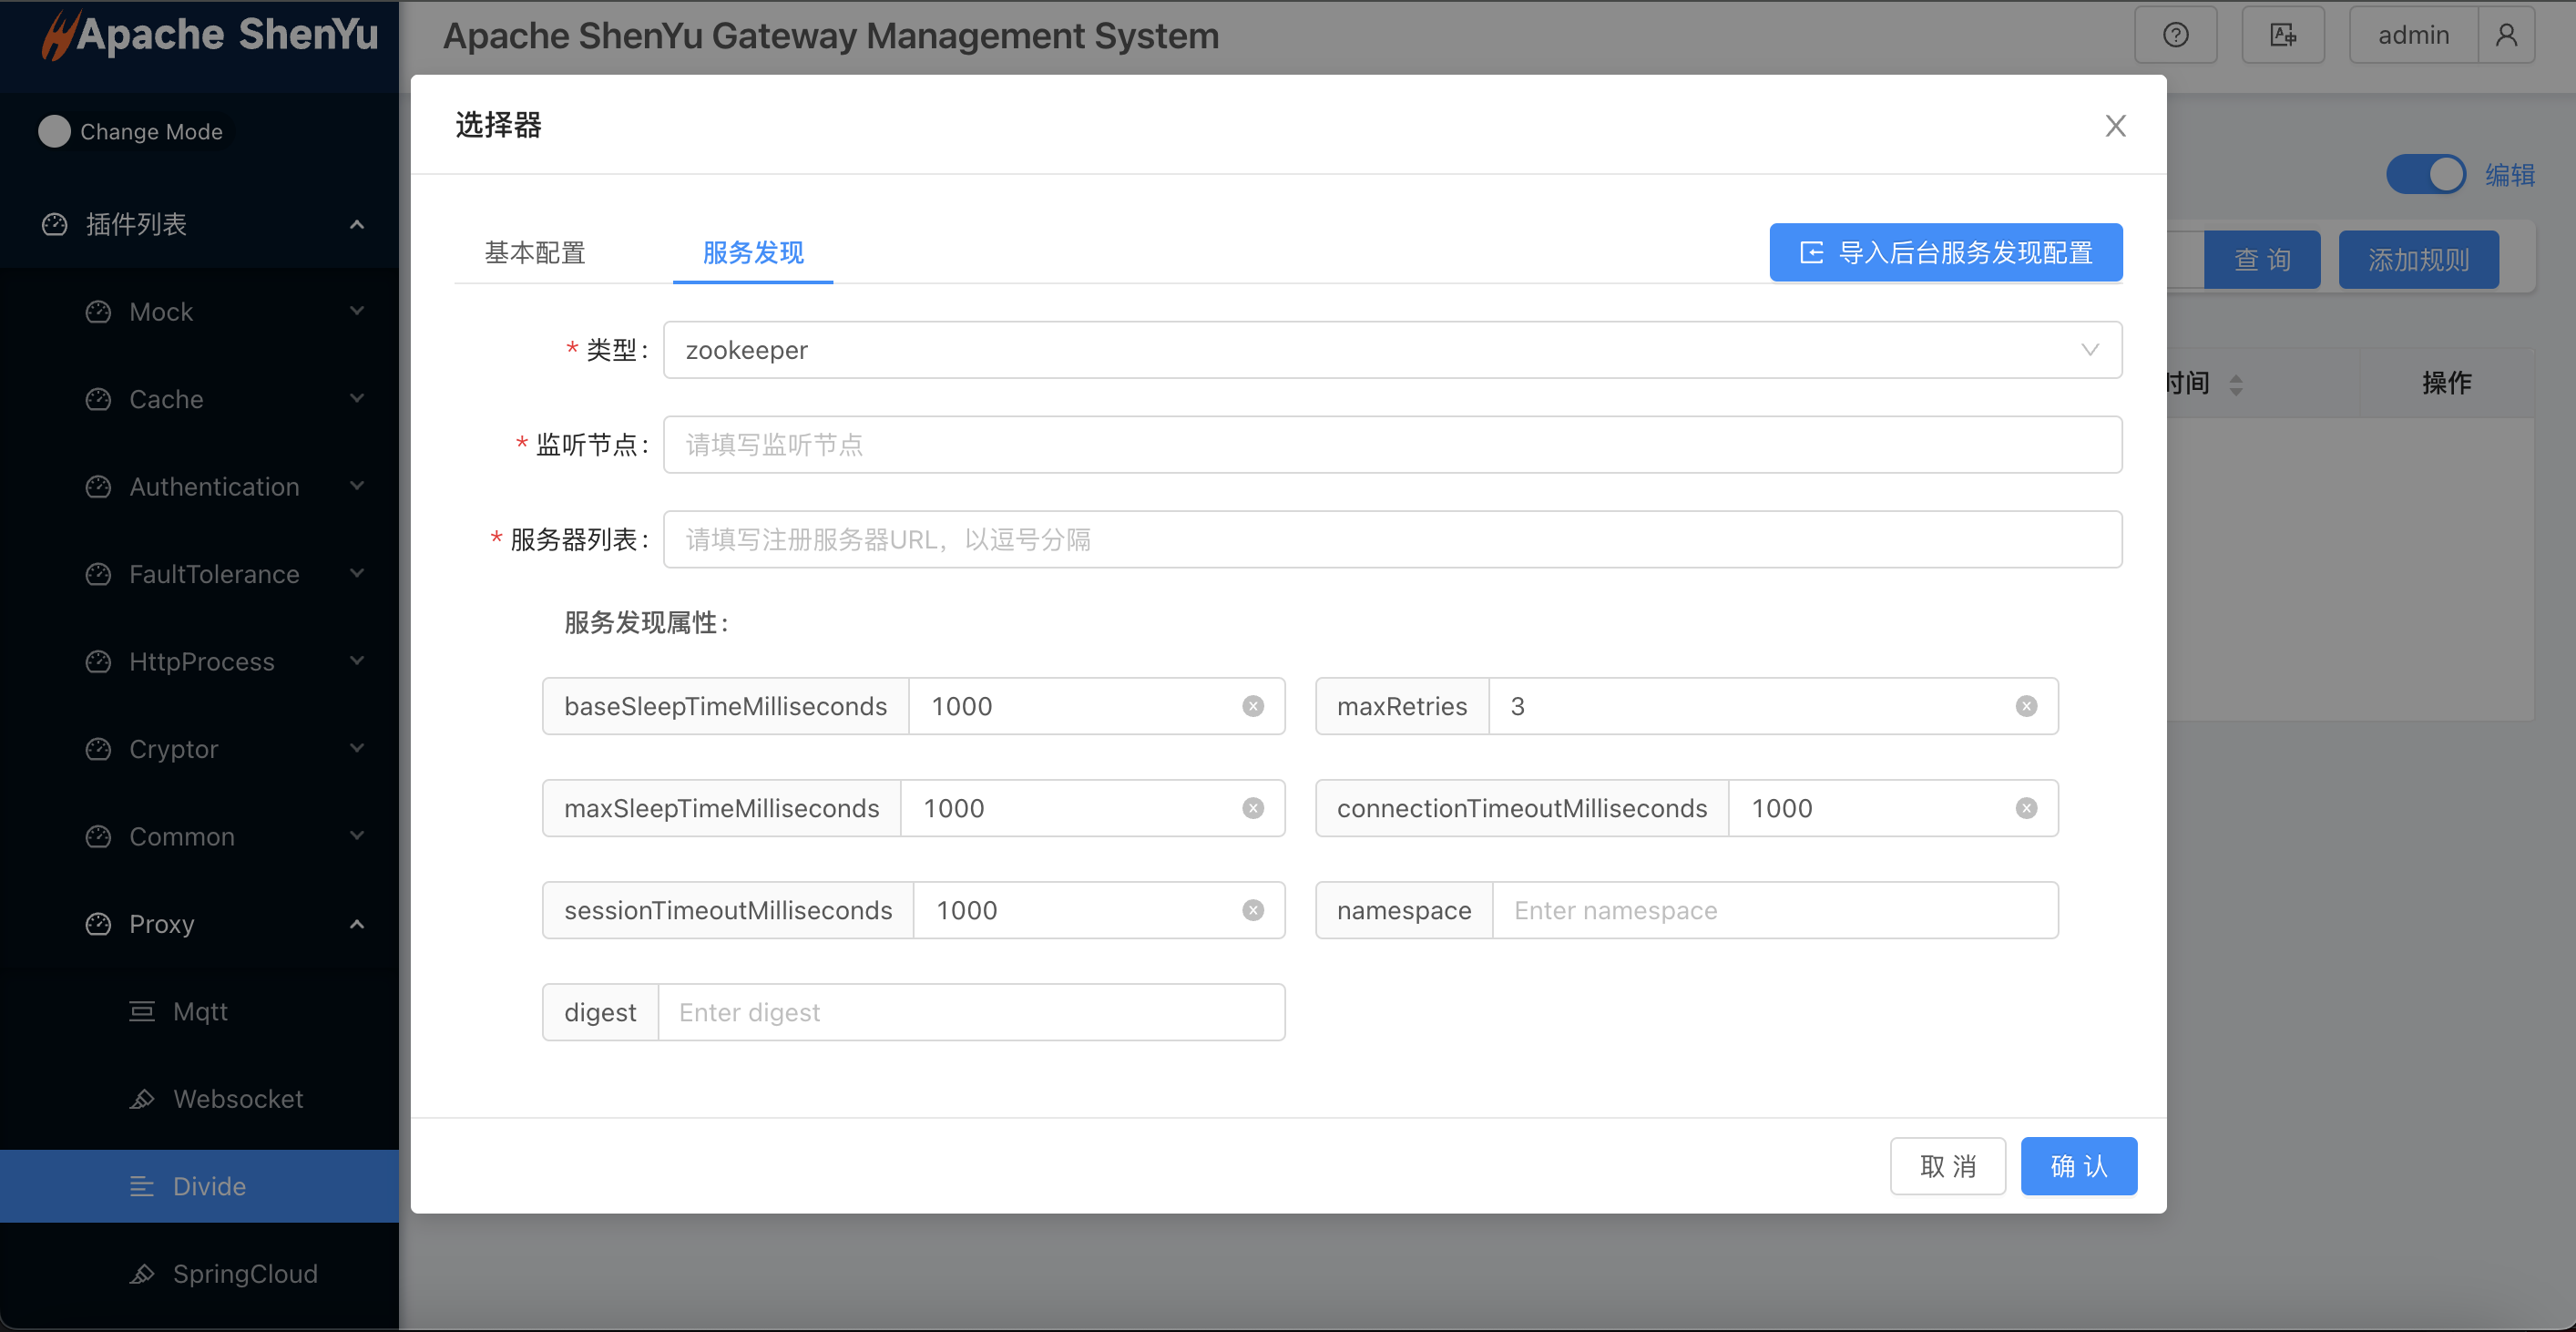This screenshot has width=2576, height=1332.
Task: Switch to the 基本配置 tab
Action: 535,253
